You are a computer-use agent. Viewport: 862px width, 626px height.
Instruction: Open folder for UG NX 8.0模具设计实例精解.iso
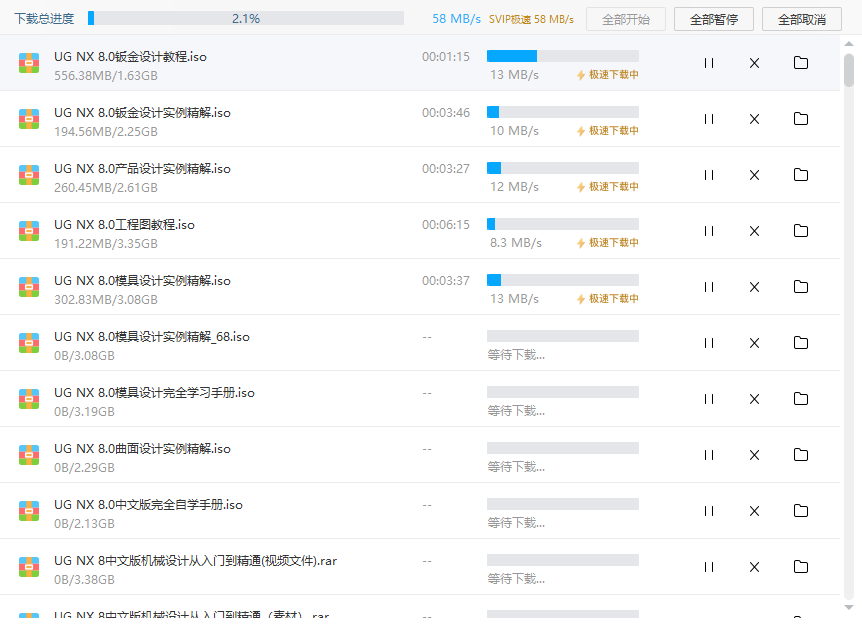(x=801, y=287)
